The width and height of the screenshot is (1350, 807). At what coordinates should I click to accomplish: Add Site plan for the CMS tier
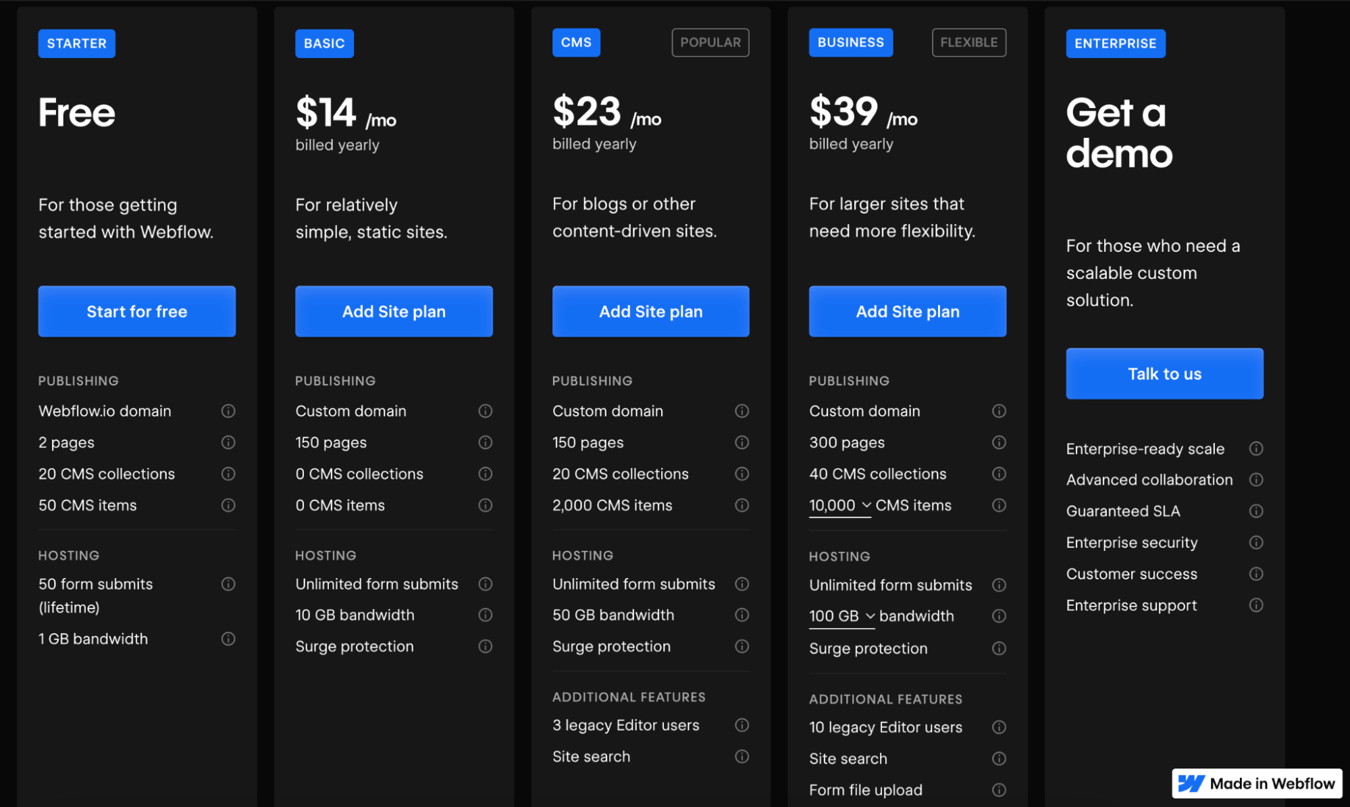[650, 311]
